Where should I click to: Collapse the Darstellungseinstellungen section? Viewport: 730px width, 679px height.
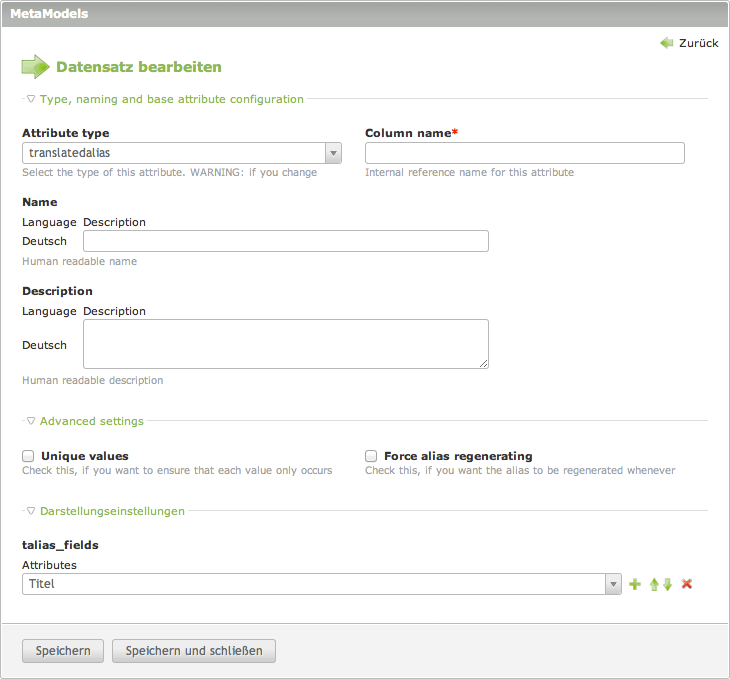click(112, 511)
